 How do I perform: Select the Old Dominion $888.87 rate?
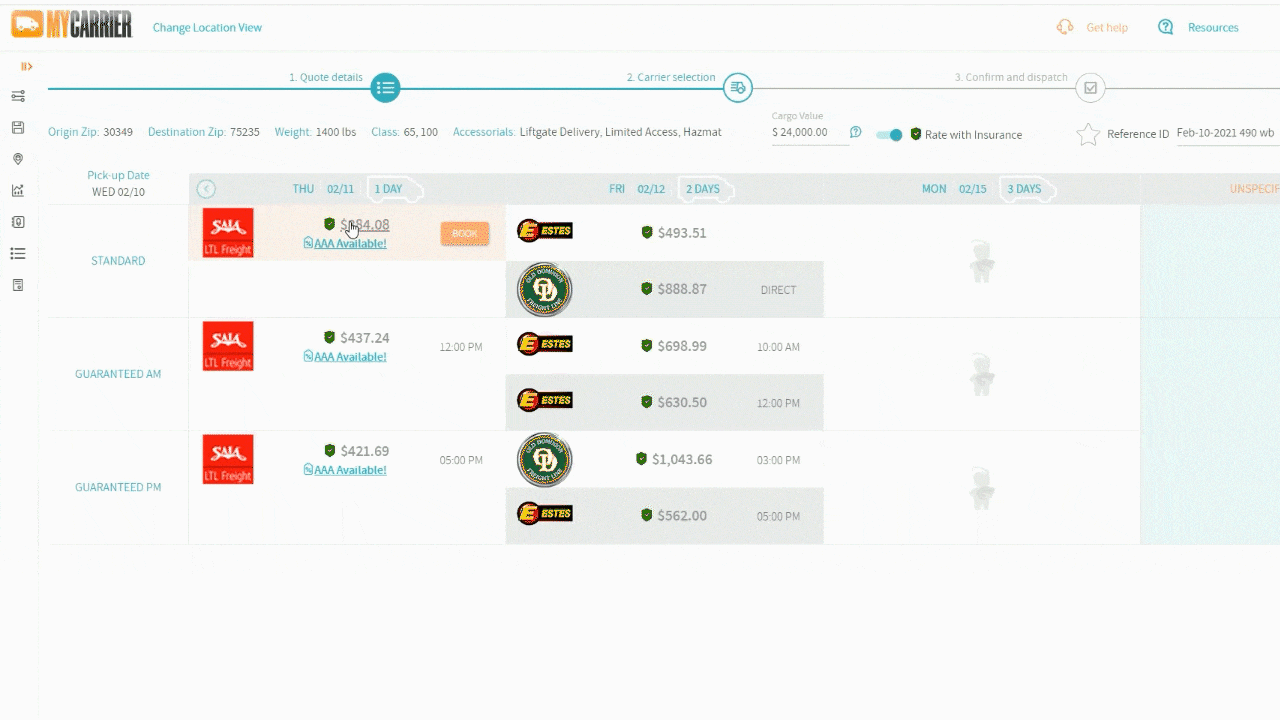(682, 289)
